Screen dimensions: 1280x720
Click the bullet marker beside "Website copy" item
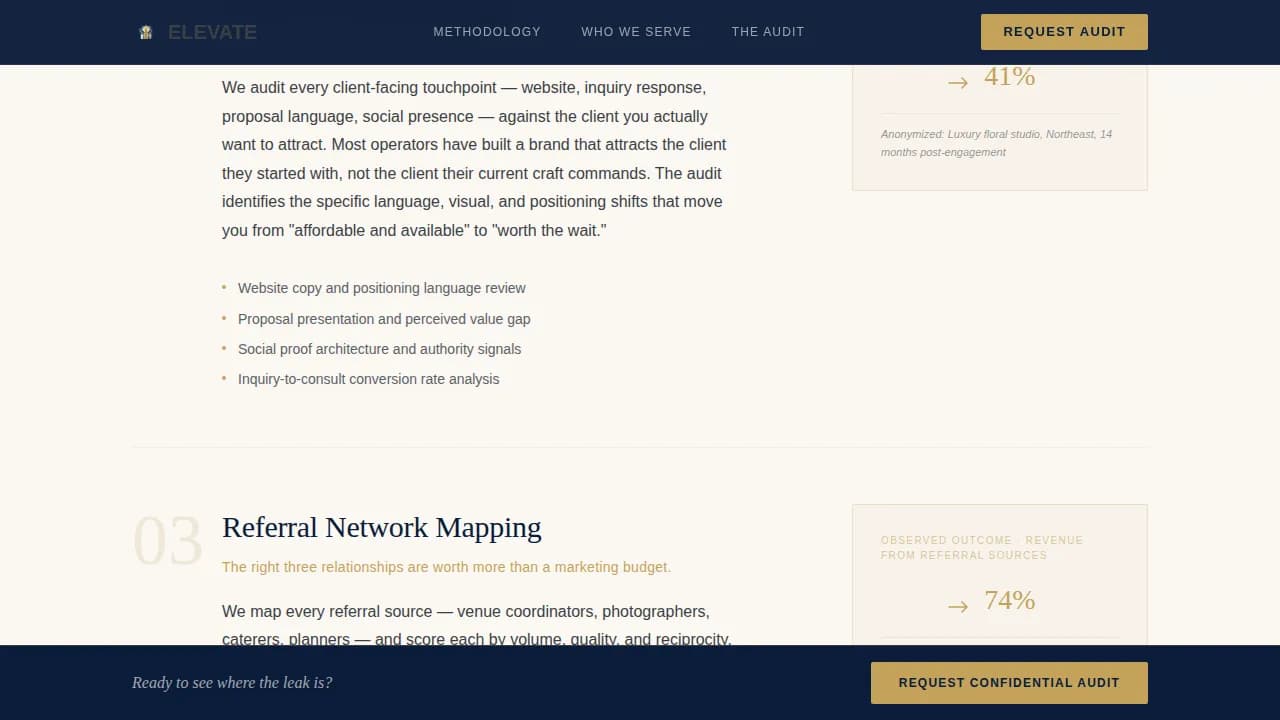[224, 288]
